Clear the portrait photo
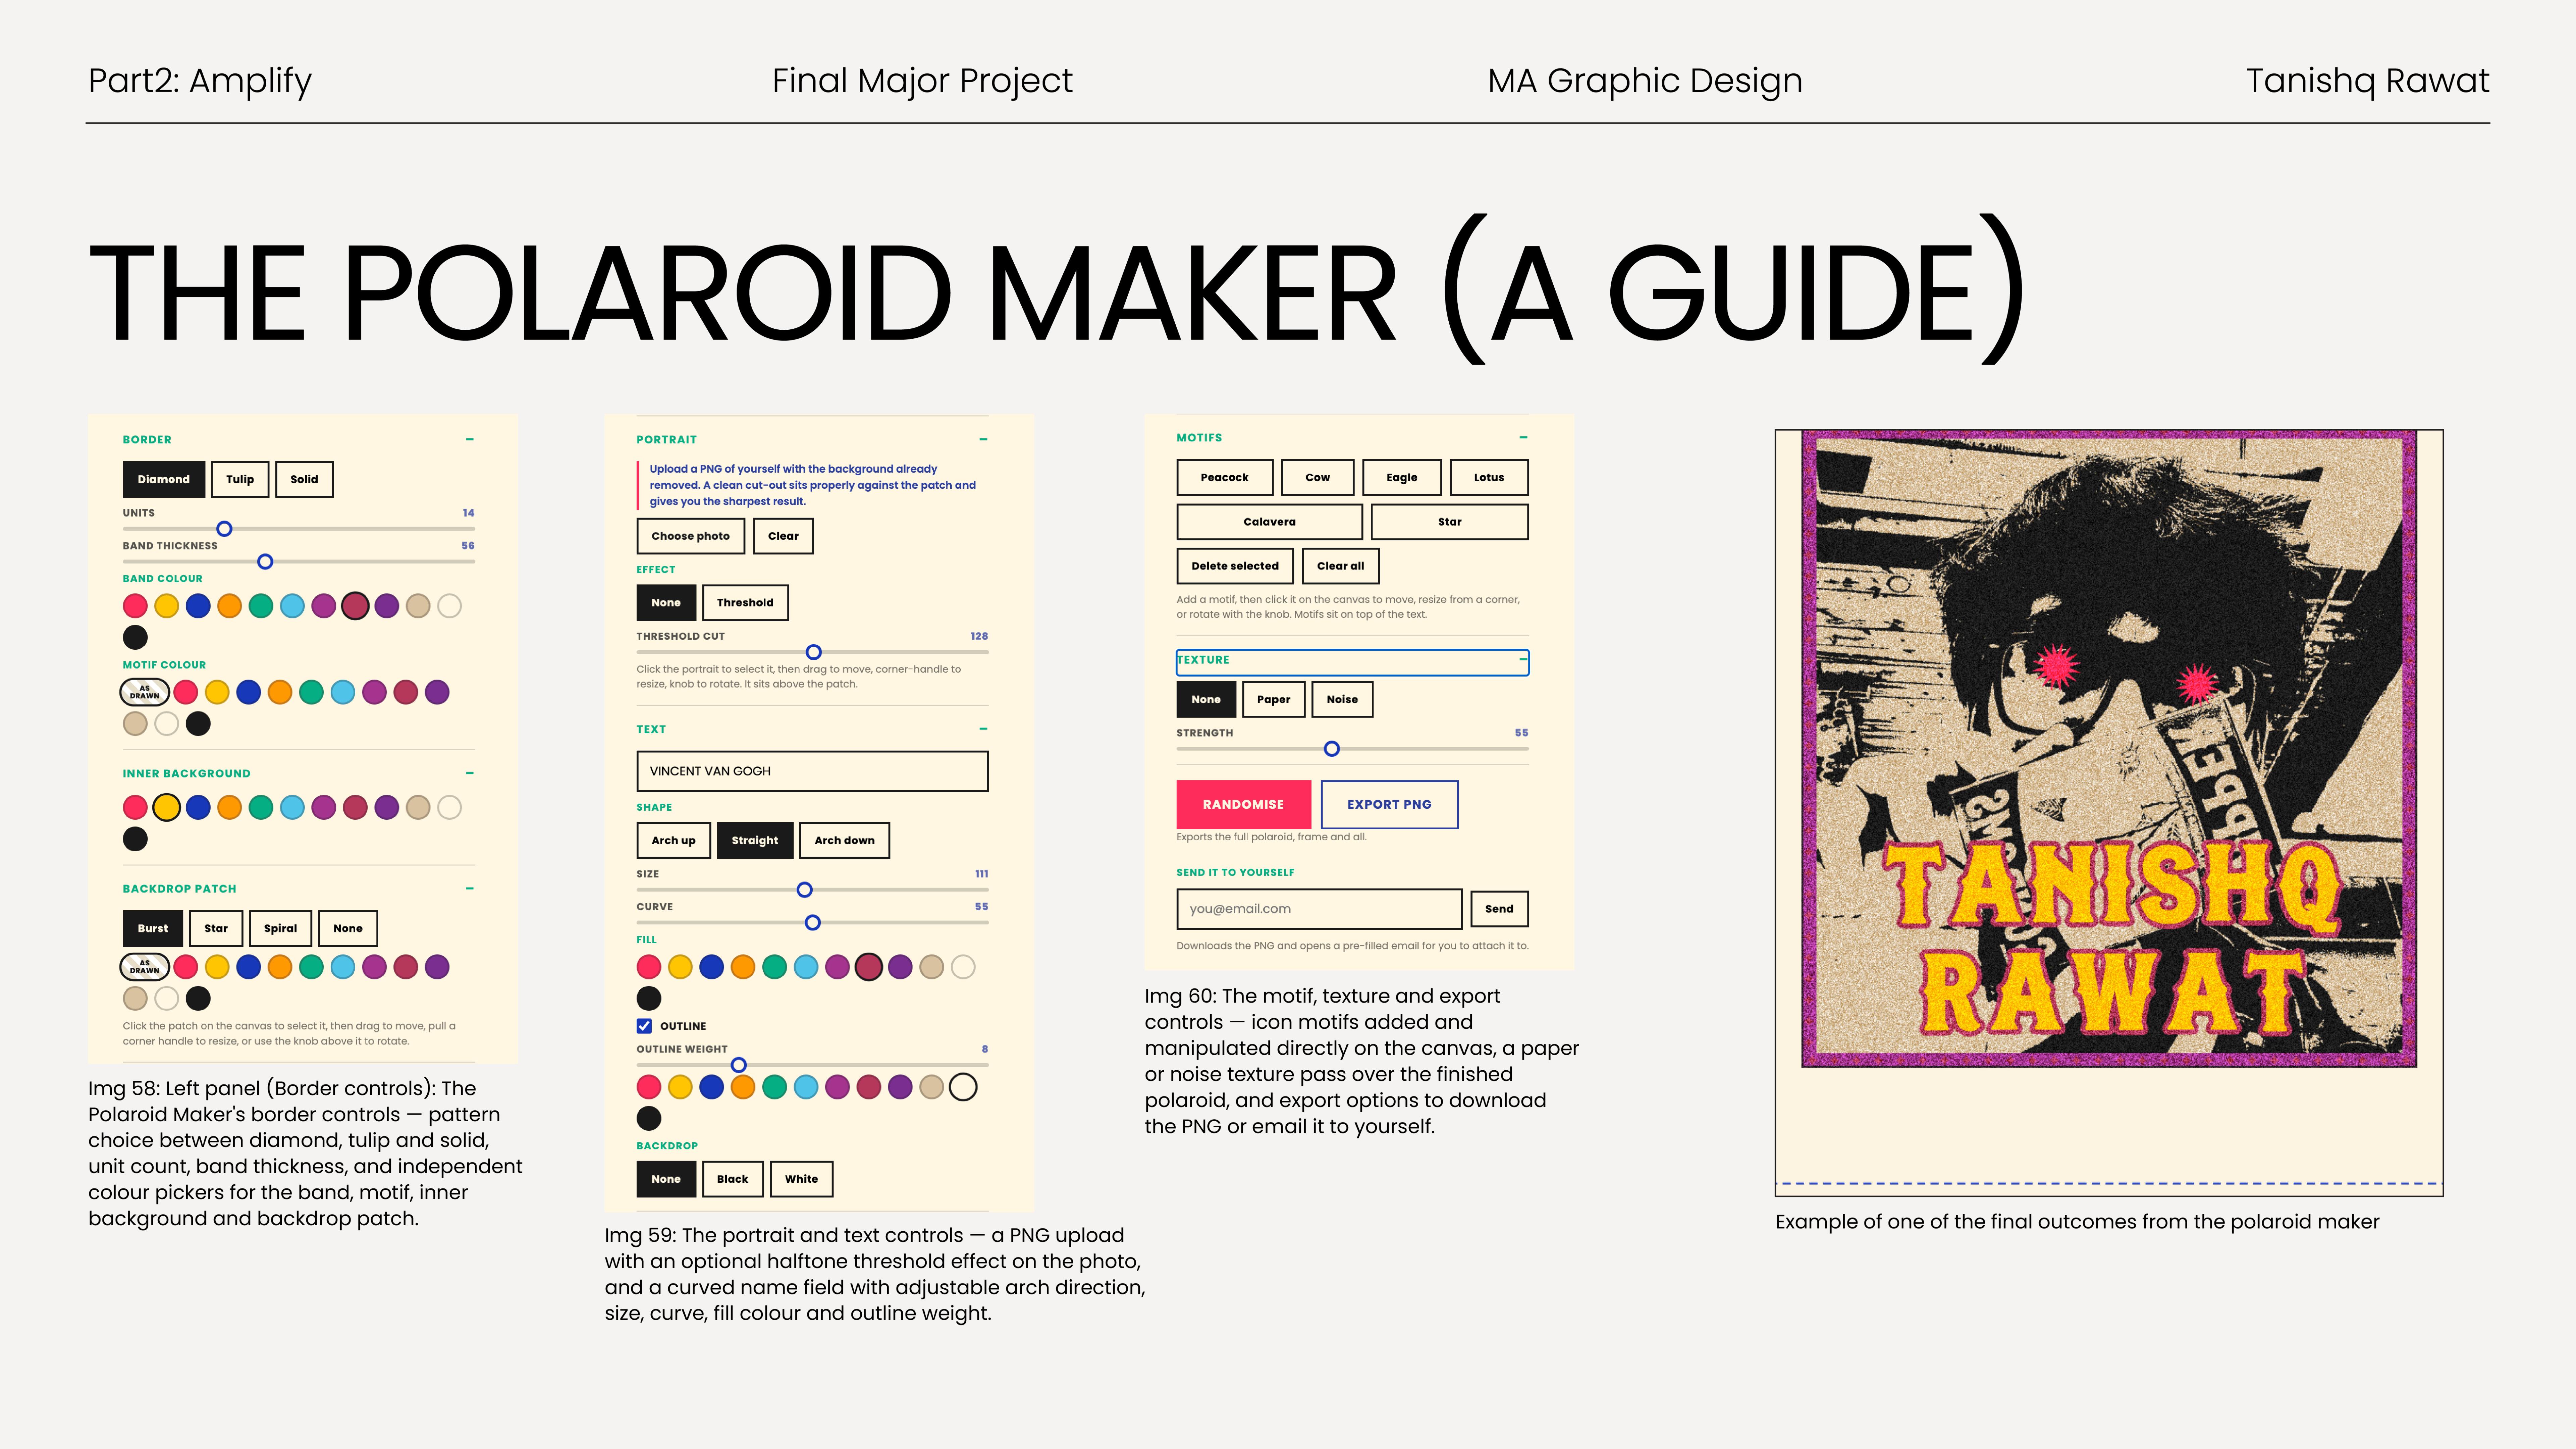Viewport: 2576px width, 1449px height. tap(783, 536)
